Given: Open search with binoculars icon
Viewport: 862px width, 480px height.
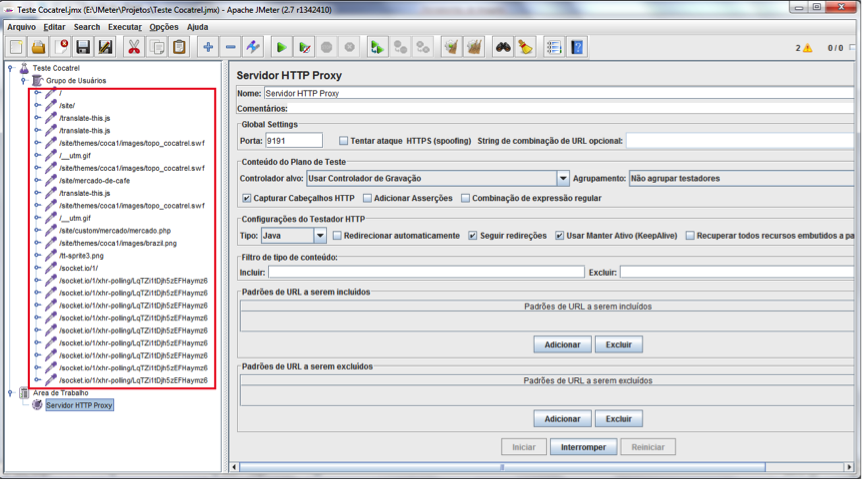Looking at the screenshot, I should [x=503, y=47].
